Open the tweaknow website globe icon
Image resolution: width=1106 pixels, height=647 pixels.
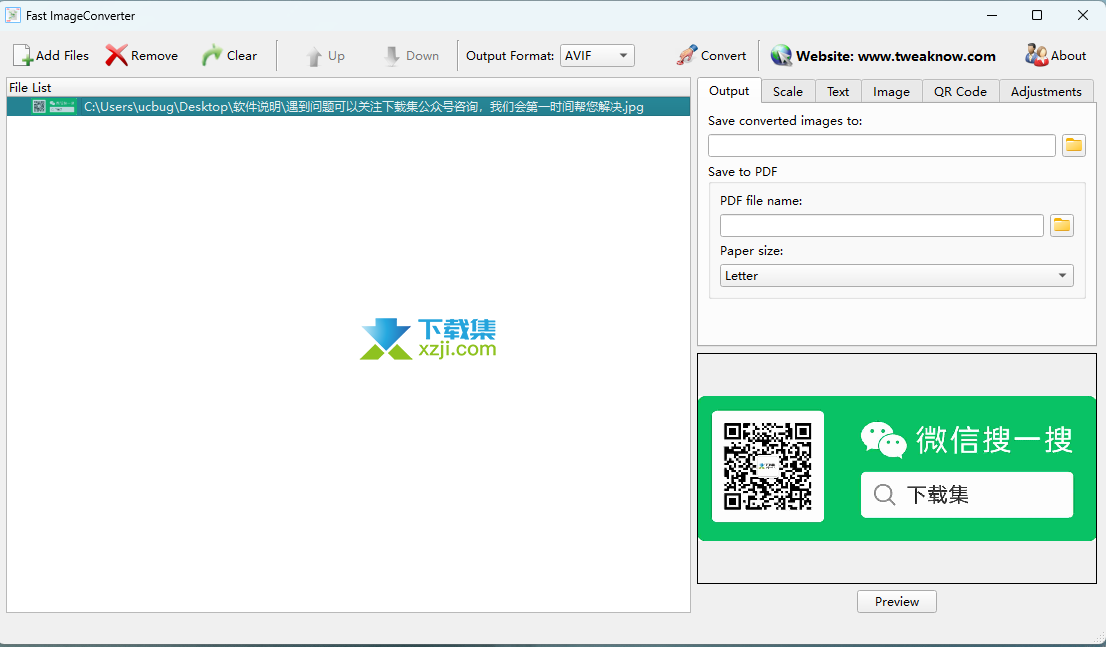[x=781, y=55]
